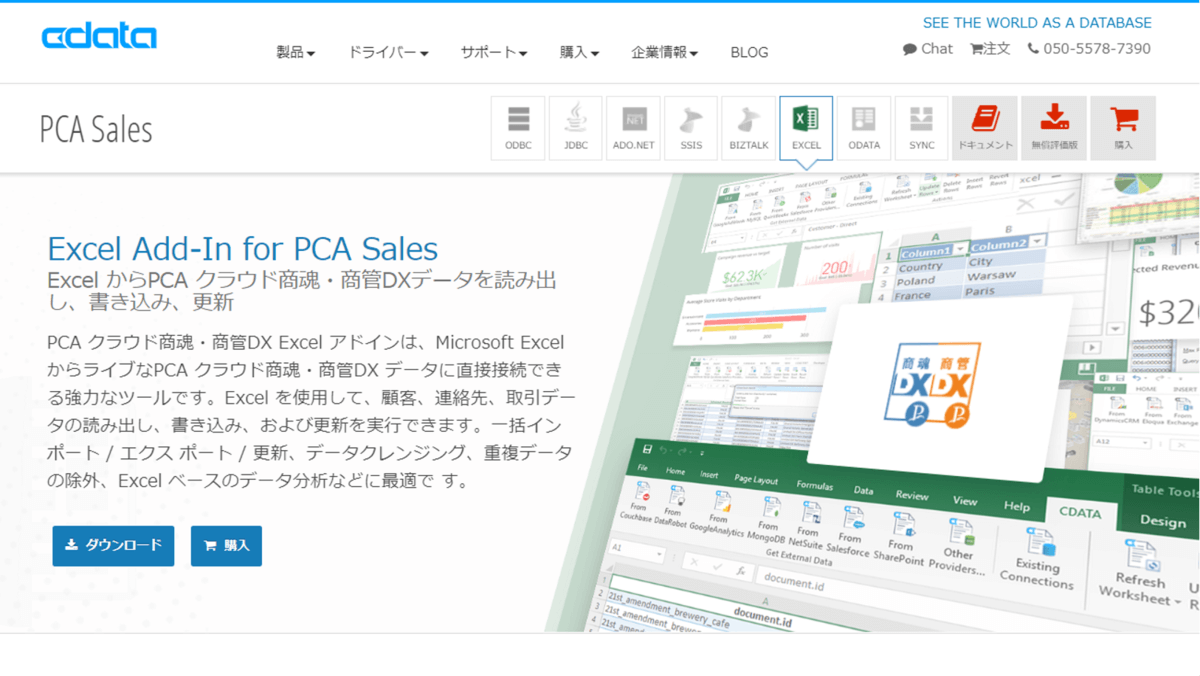Image resolution: width=1200 pixels, height=676 pixels.
Task: Click the blue 購入 button below description
Action: (x=226, y=546)
